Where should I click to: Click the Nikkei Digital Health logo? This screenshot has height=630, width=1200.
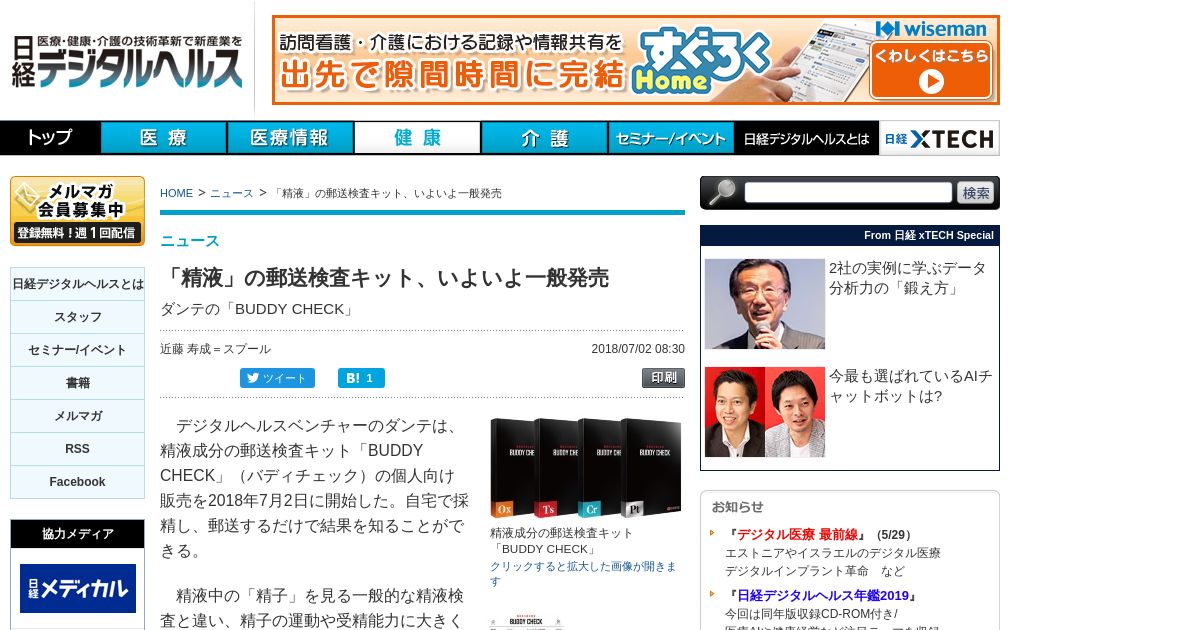click(x=127, y=62)
